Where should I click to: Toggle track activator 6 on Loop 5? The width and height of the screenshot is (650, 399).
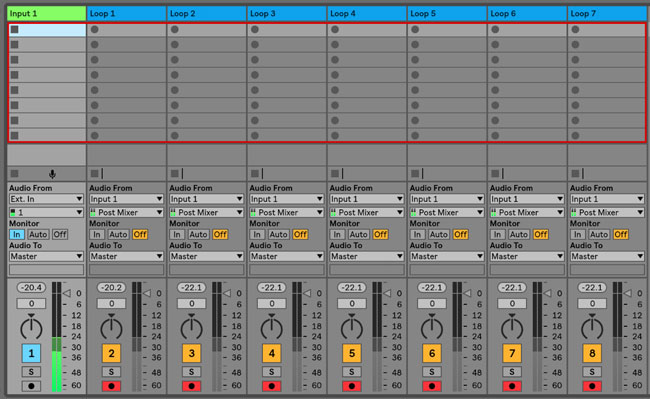tap(432, 353)
